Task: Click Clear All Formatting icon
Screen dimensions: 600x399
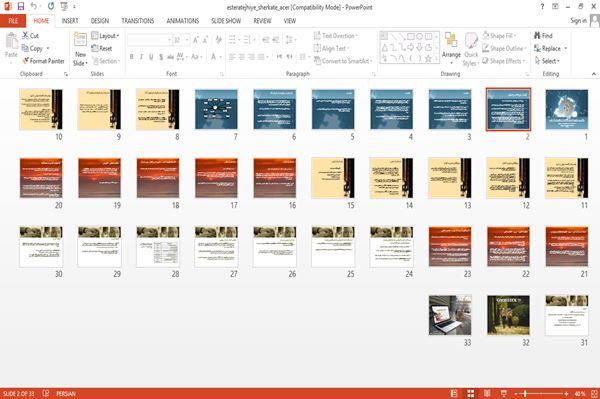Action: (218, 40)
